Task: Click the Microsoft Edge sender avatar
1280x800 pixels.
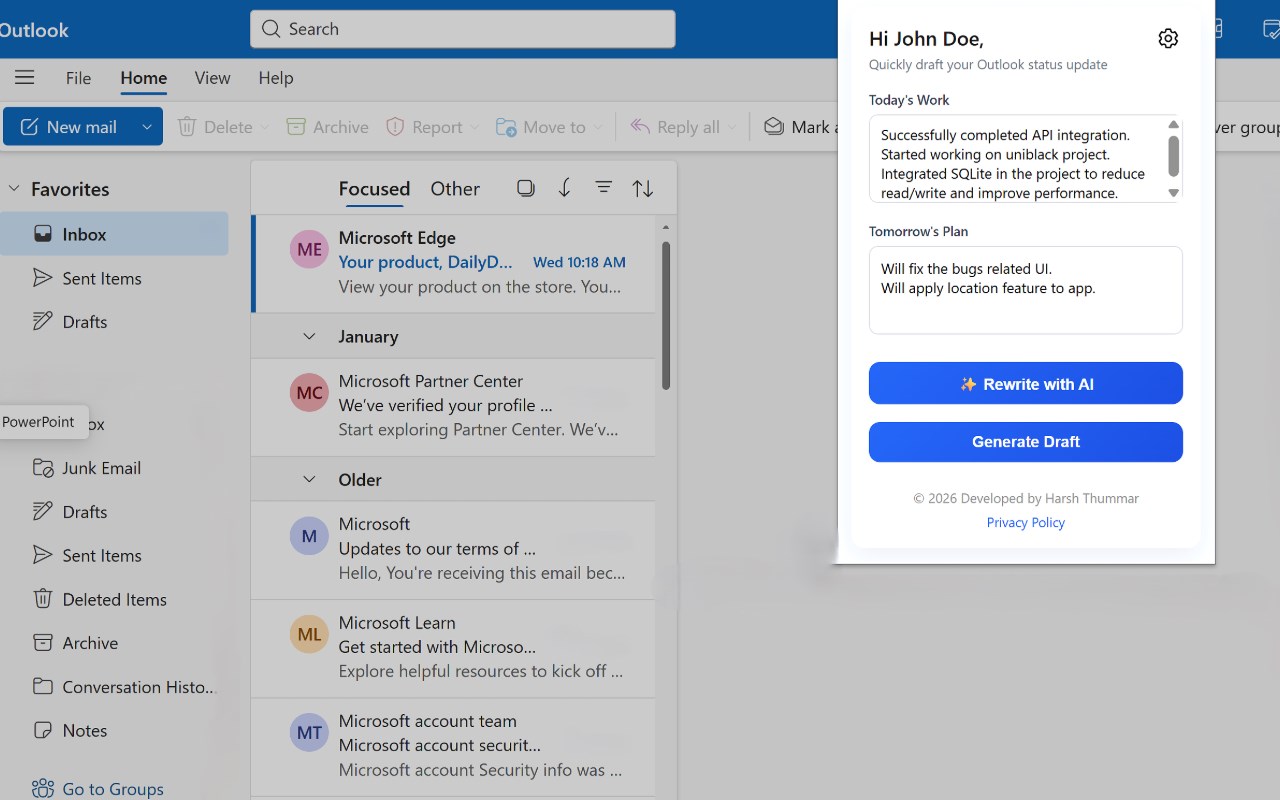Action: tap(310, 250)
